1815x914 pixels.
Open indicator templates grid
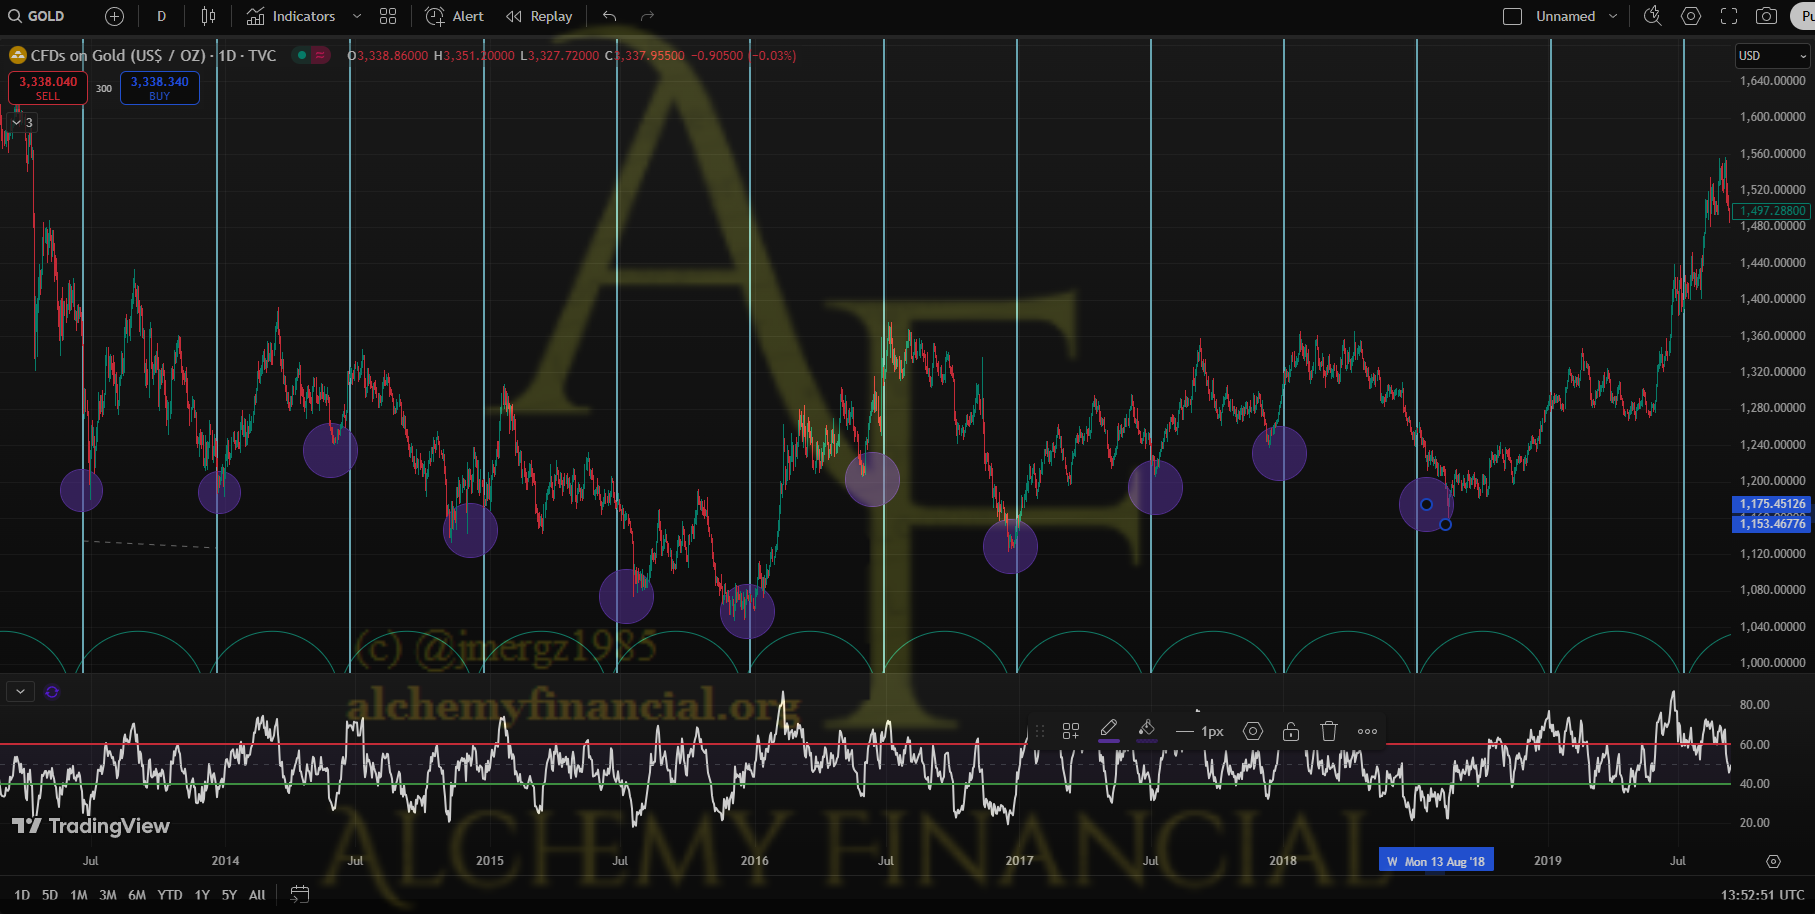pos(388,16)
